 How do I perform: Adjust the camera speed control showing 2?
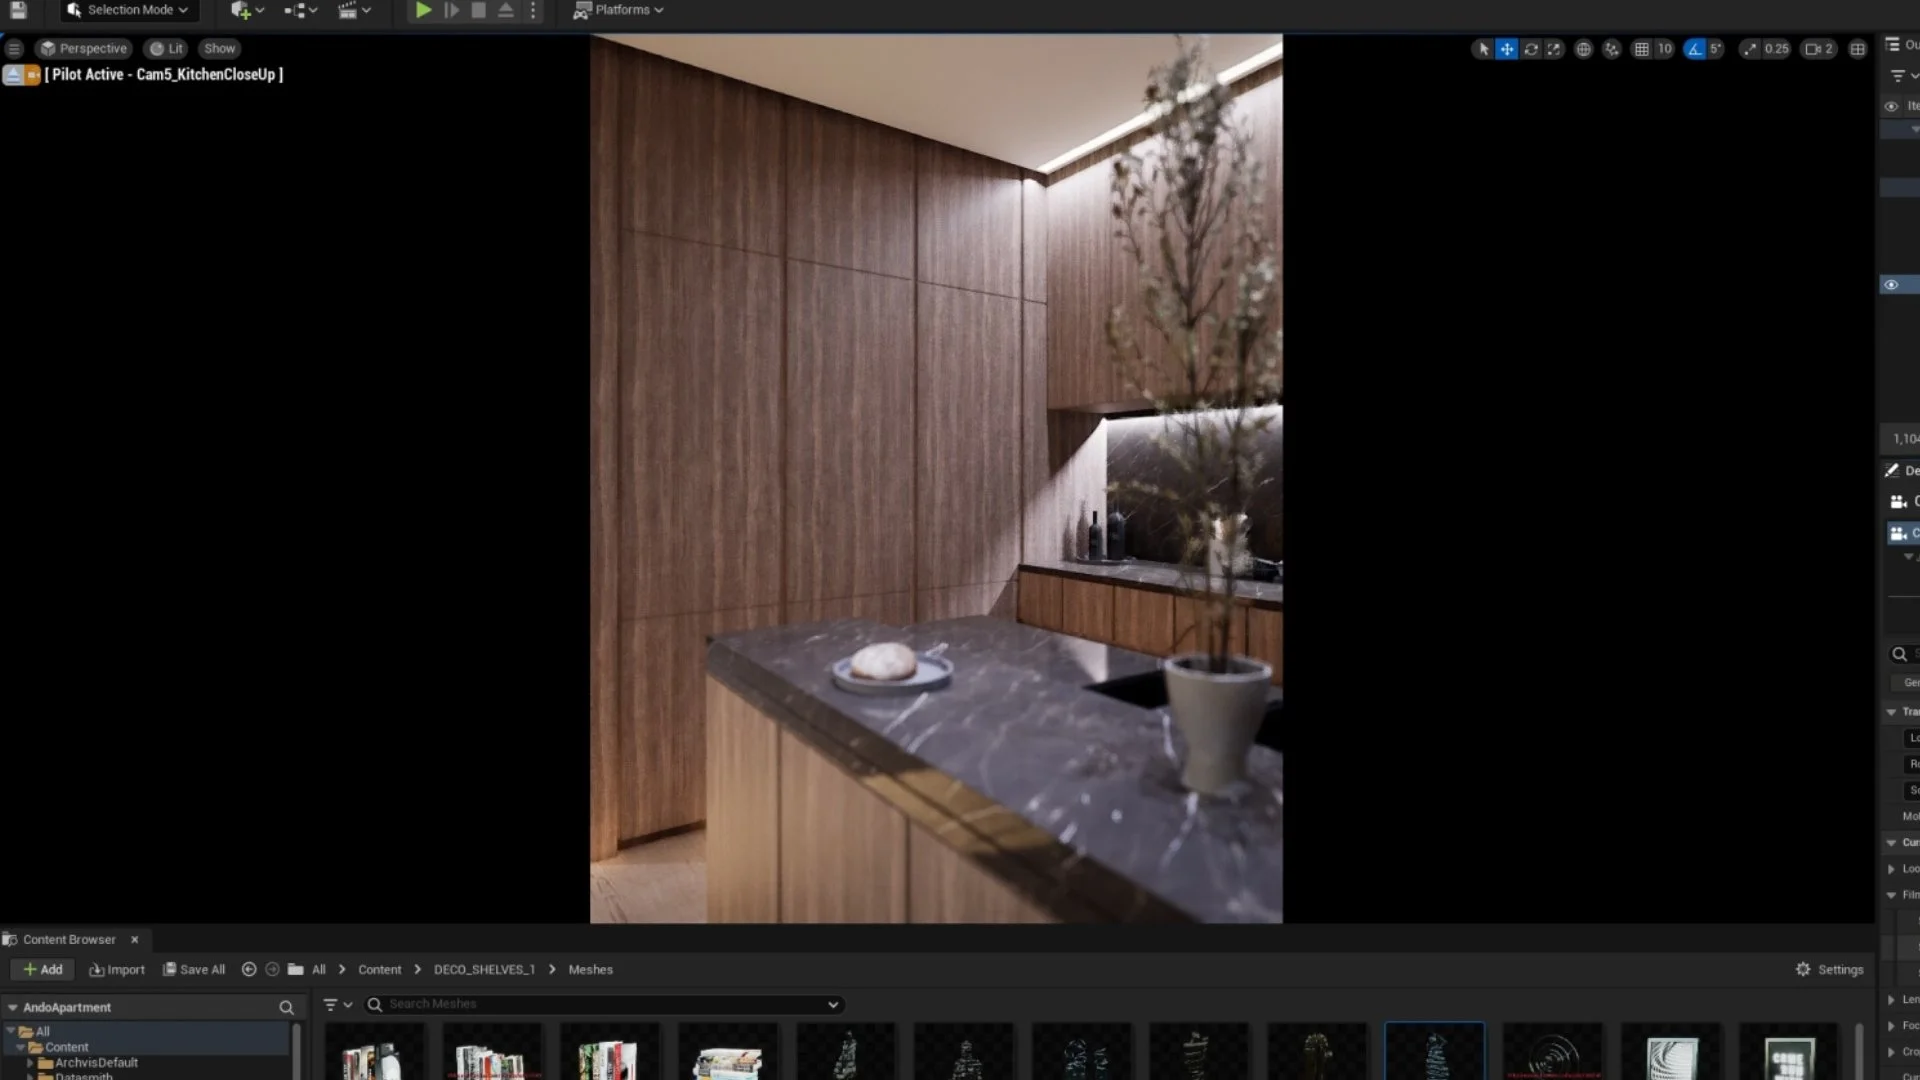(x=1818, y=48)
